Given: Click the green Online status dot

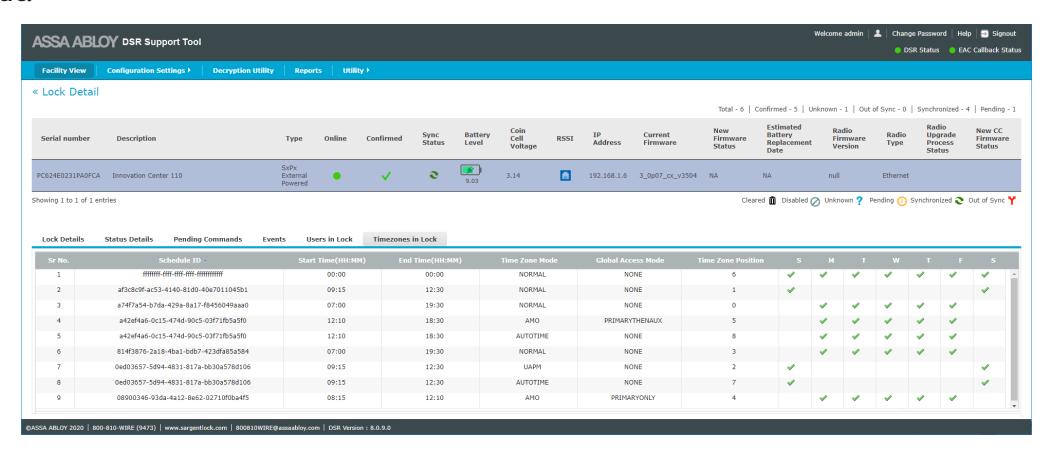Looking at the screenshot, I should [337, 176].
